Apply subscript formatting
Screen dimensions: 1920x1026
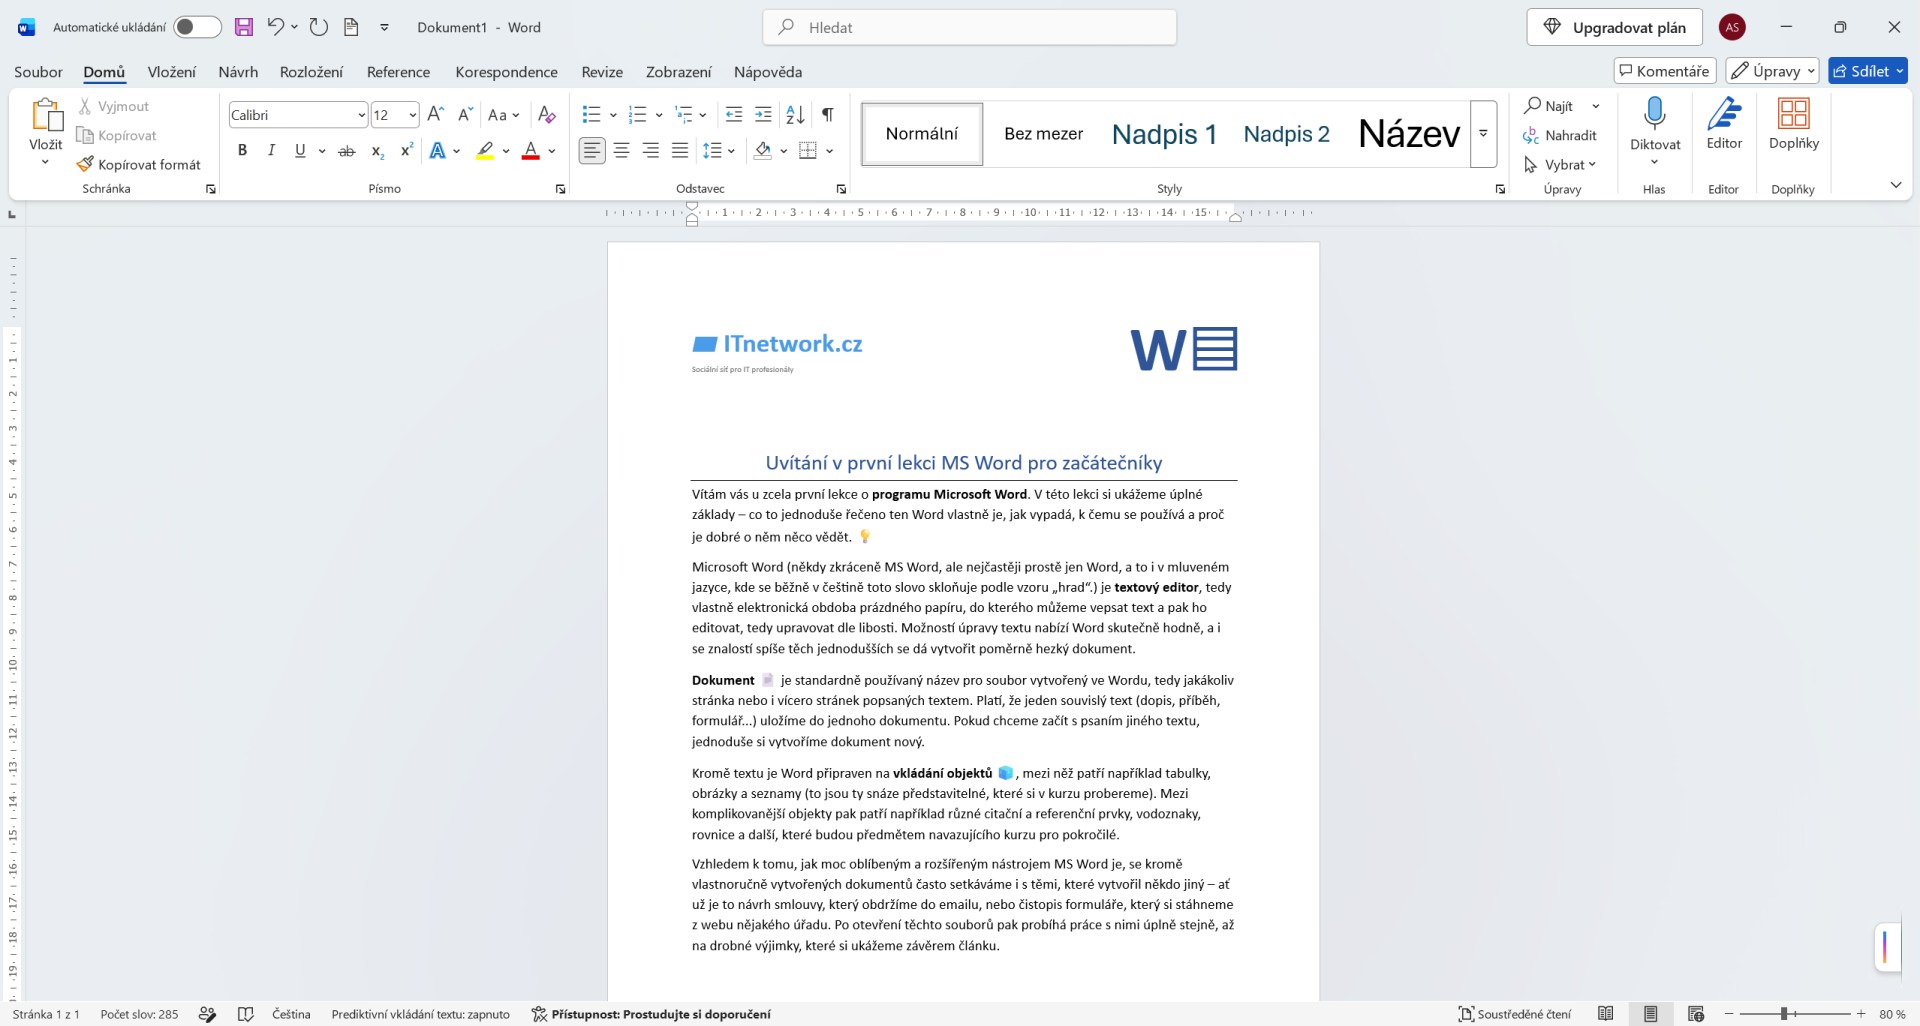[377, 151]
